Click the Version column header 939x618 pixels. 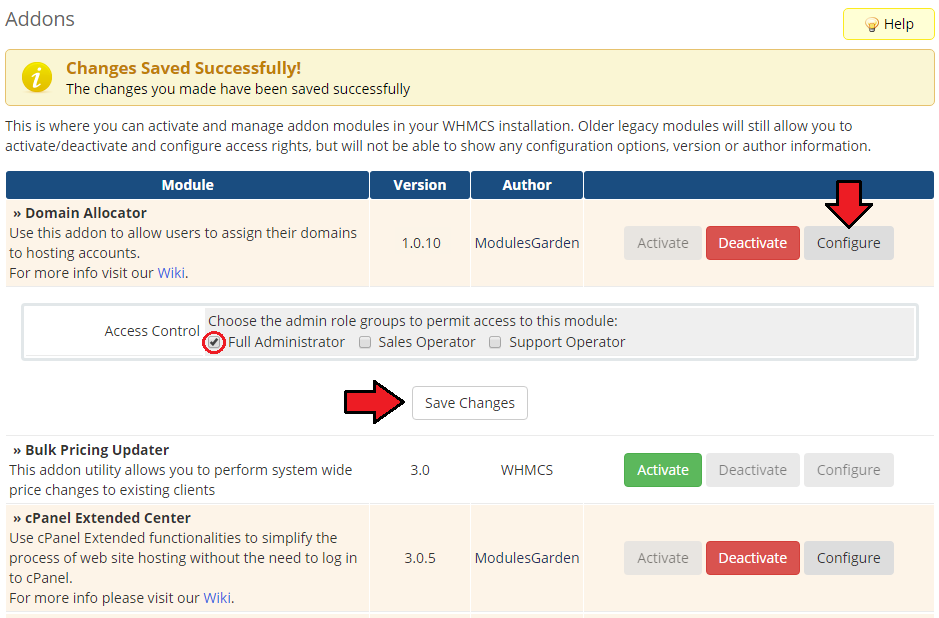pos(420,185)
